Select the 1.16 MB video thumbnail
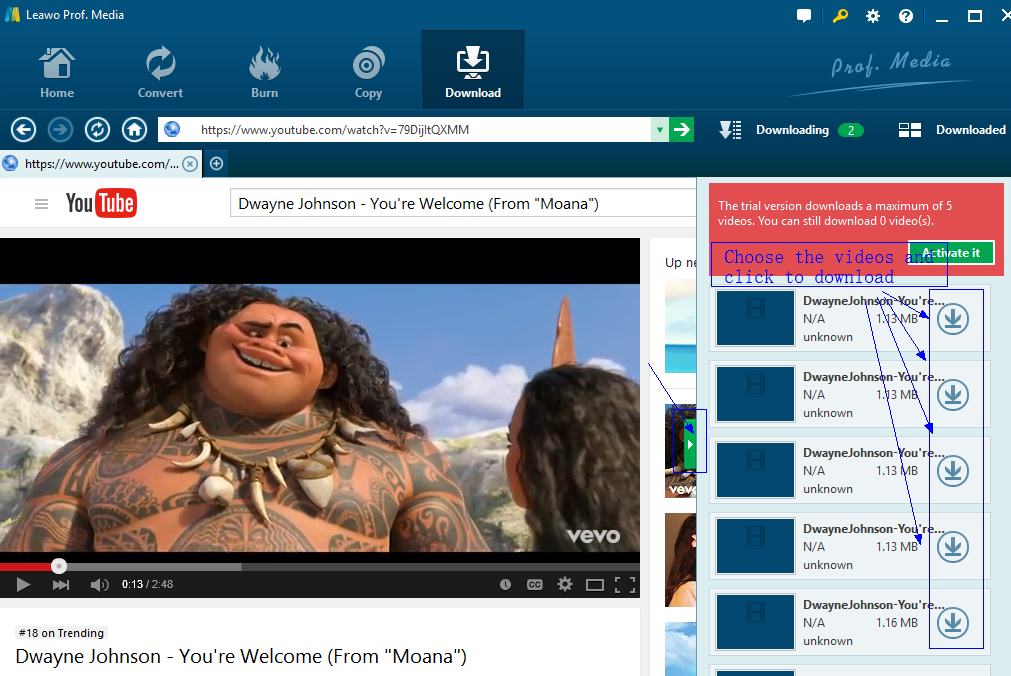This screenshot has height=676, width=1011. point(755,622)
